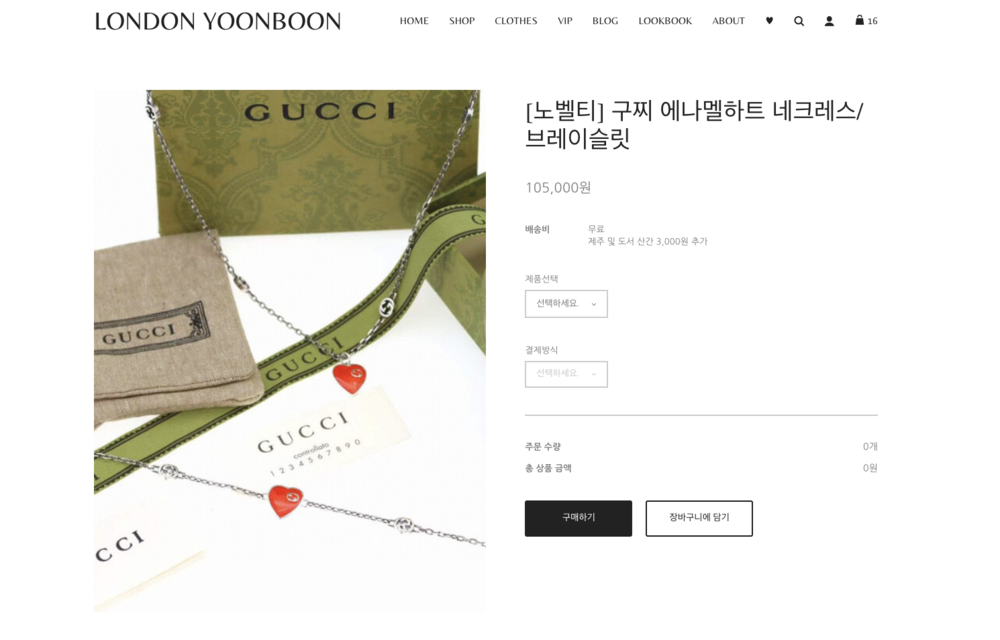Select the VIP menu item
1000x640 pixels.
point(565,21)
